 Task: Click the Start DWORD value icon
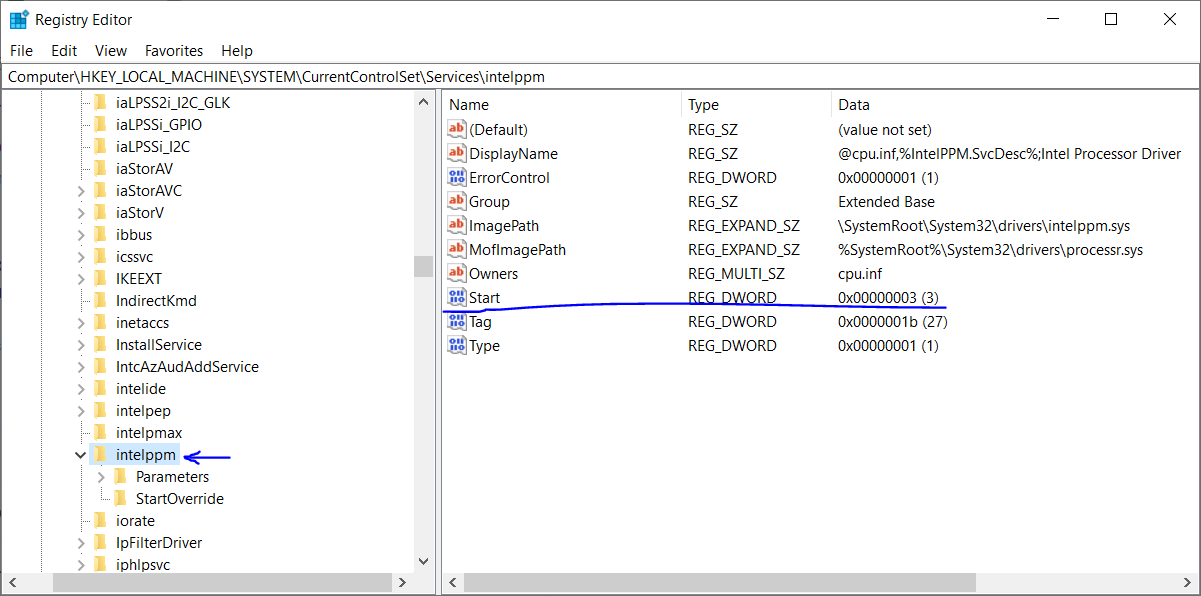tap(456, 297)
